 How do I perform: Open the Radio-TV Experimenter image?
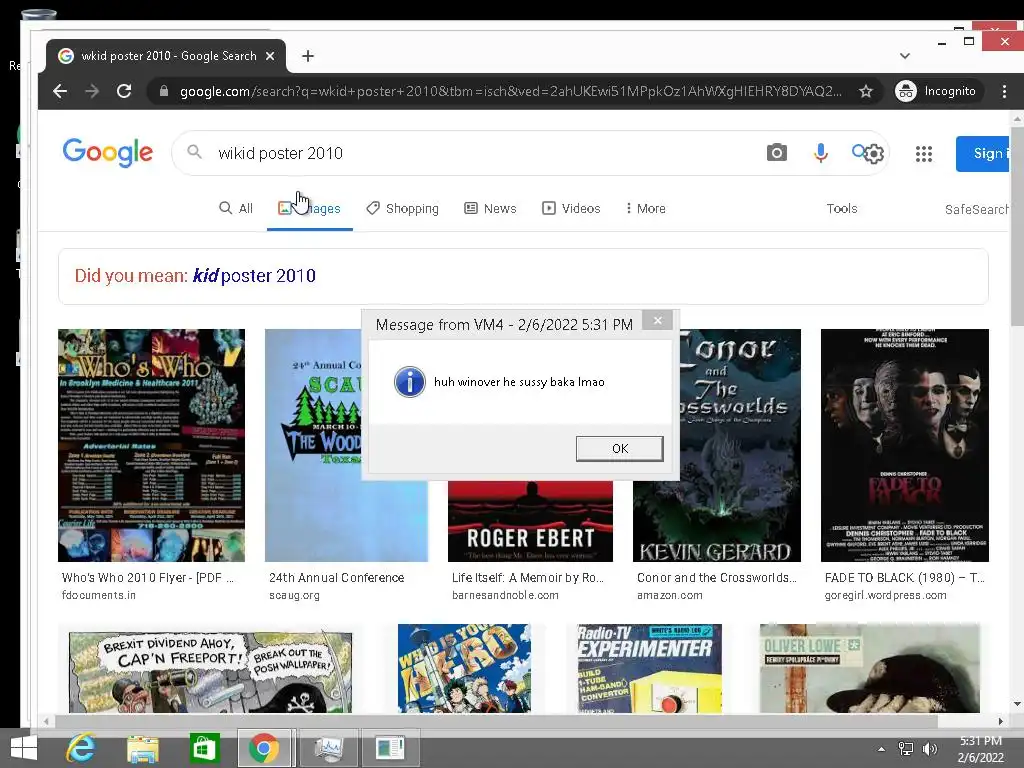[650, 668]
